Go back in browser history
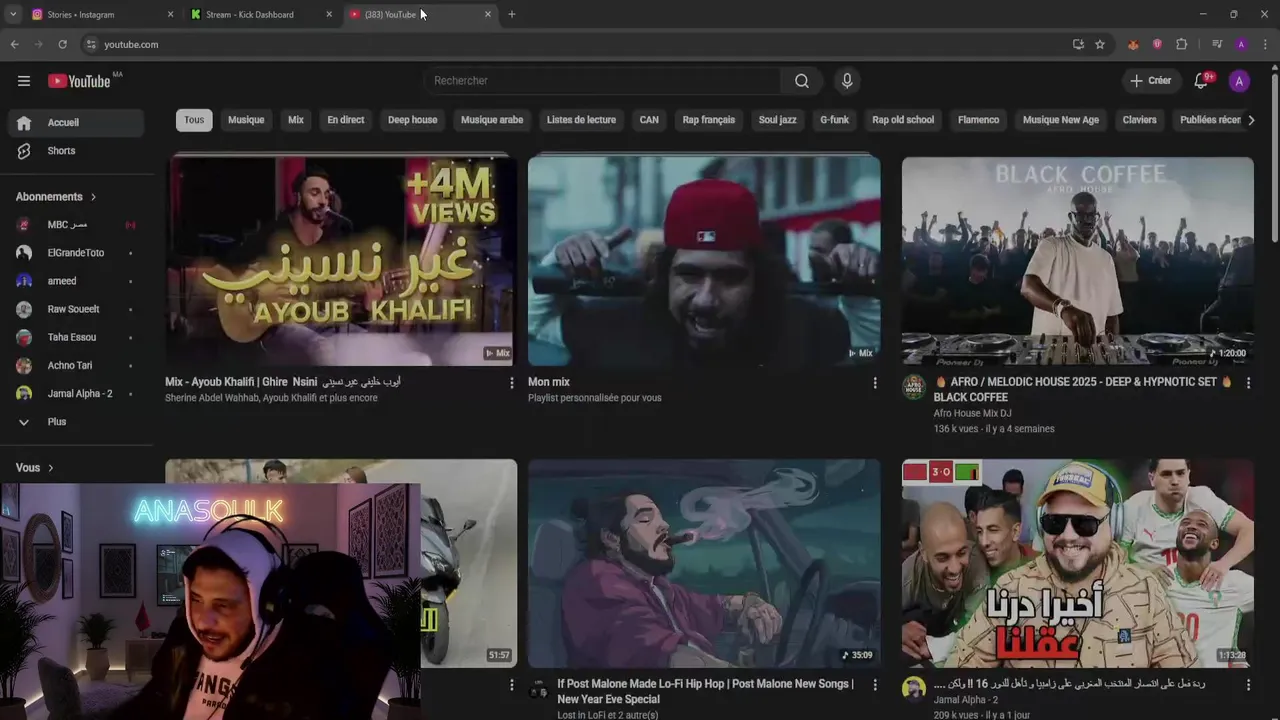The height and width of the screenshot is (720, 1280). 14,44
